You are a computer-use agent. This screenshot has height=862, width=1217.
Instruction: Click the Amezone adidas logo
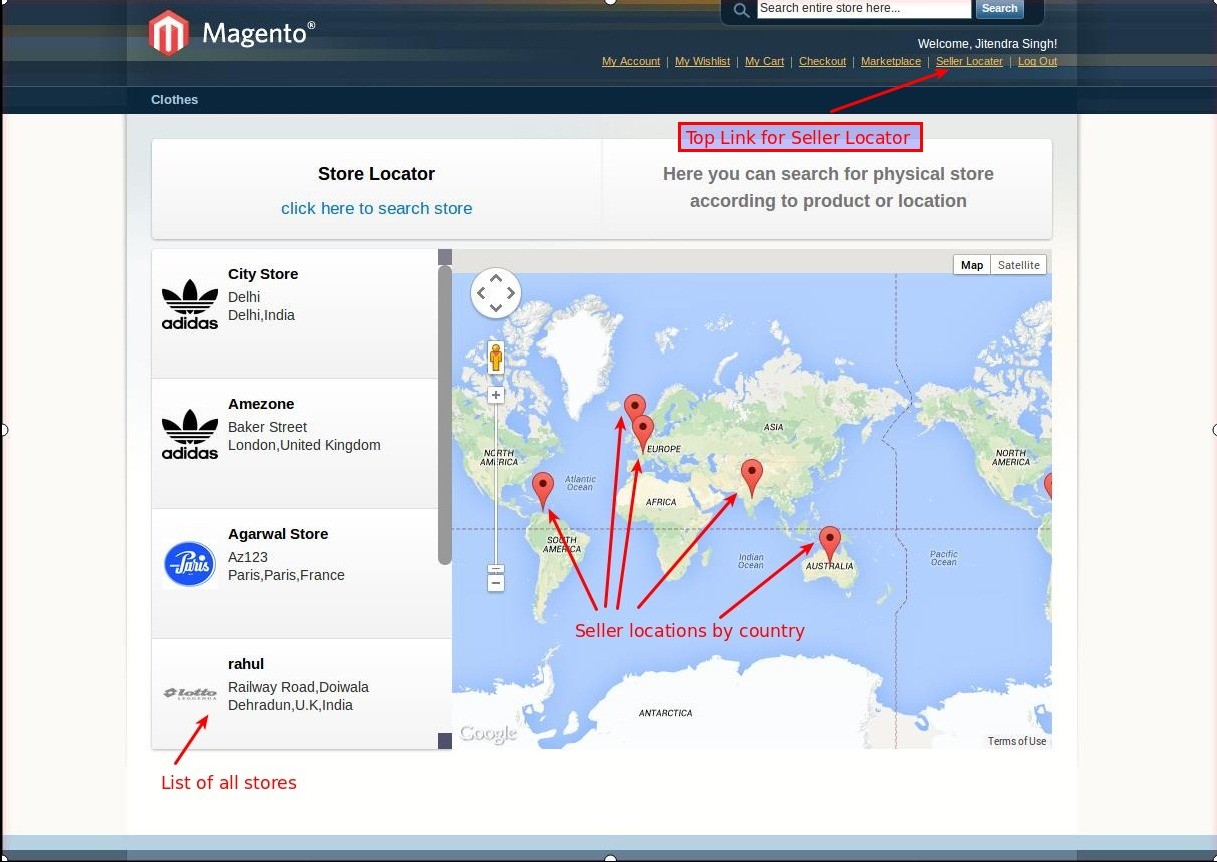190,434
